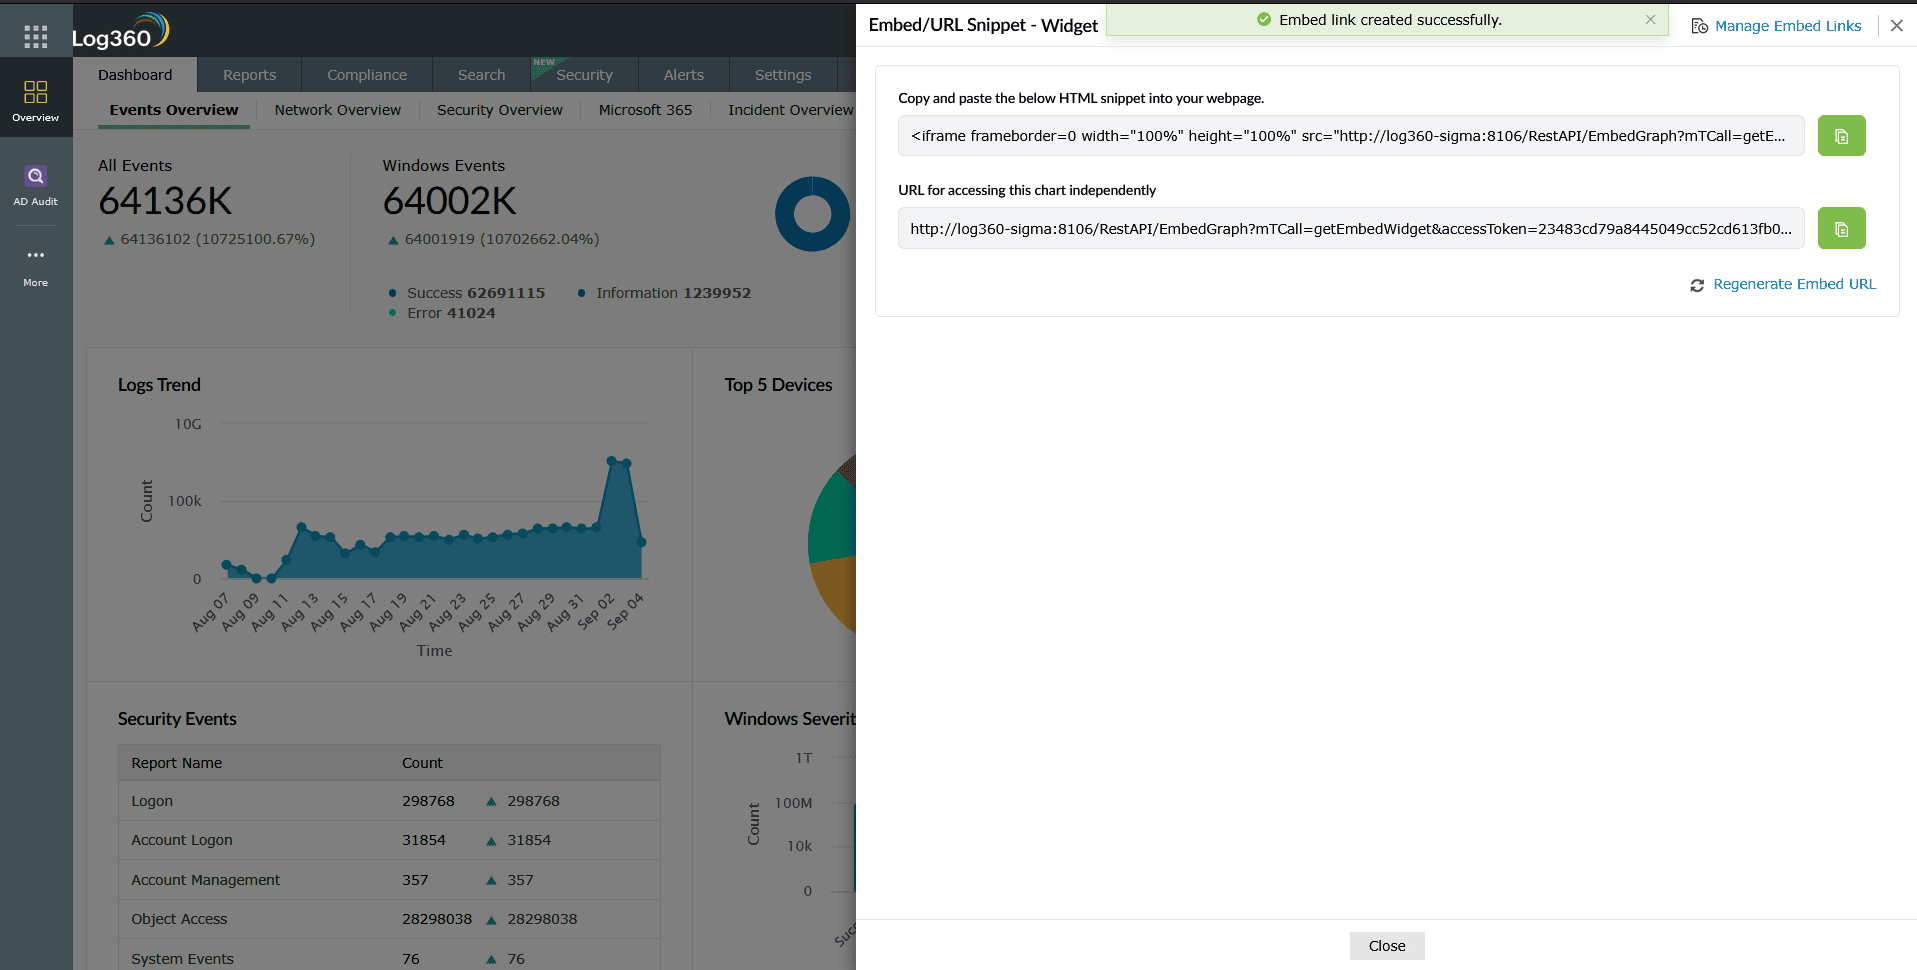Click the refresh icon beside Regenerate Embed URL
This screenshot has height=970, width=1917.
pos(1697,285)
